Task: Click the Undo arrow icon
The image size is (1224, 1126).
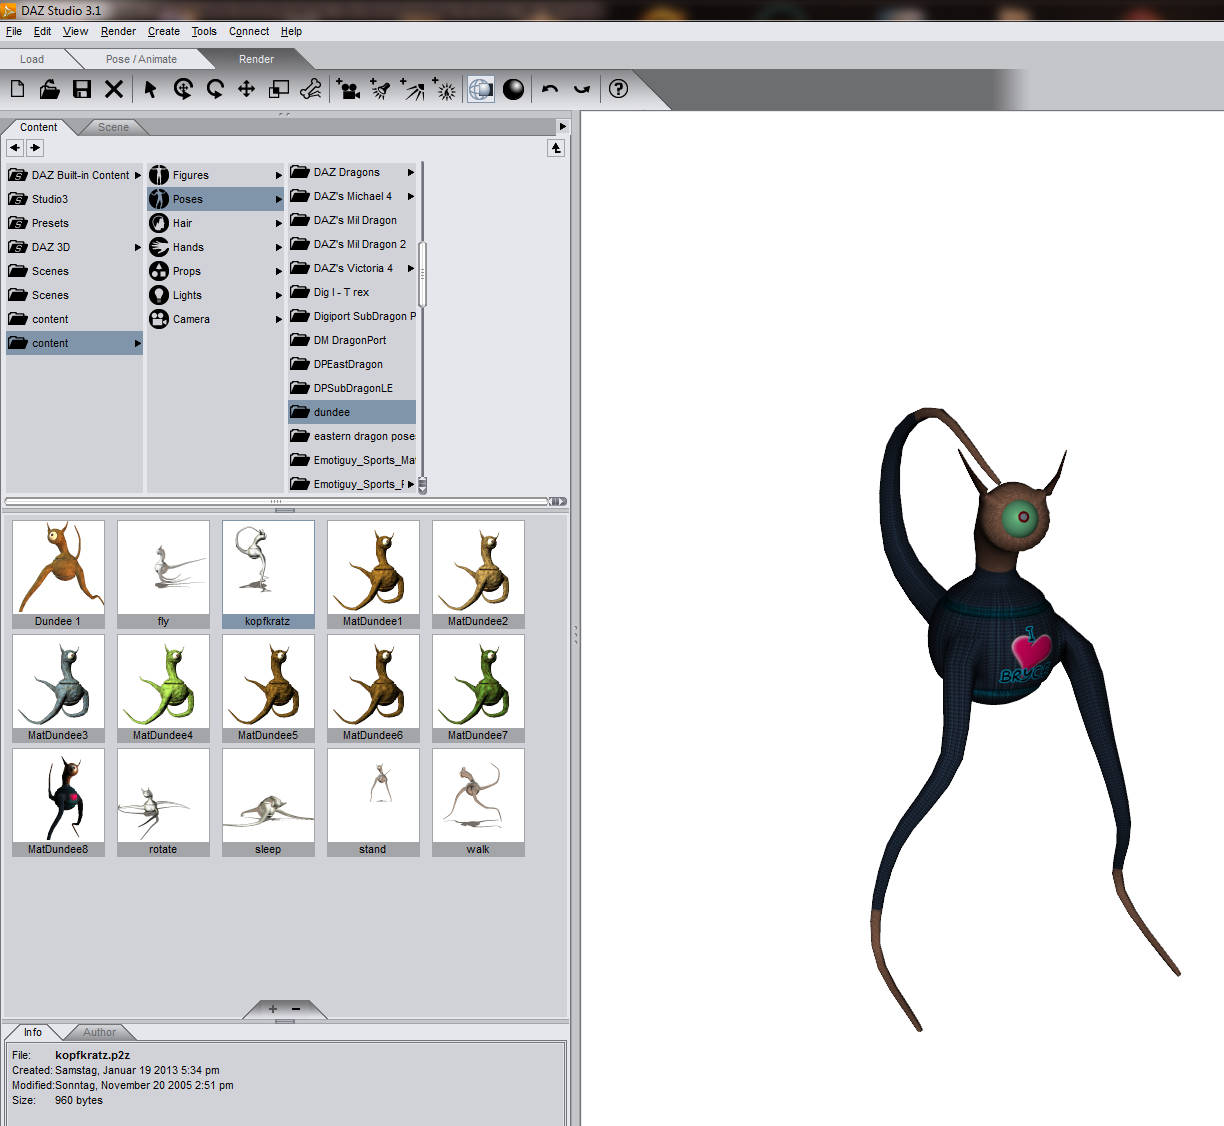Action: pyautogui.click(x=550, y=89)
